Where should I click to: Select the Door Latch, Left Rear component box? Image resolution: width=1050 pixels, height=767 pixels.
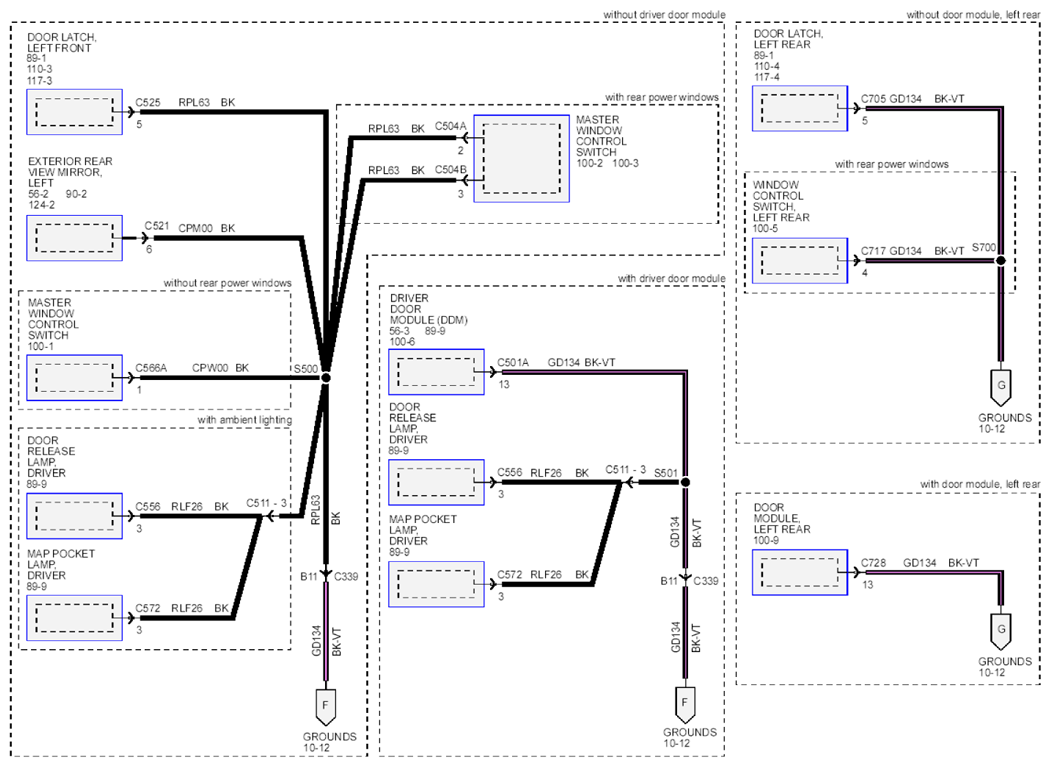pos(800,108)
